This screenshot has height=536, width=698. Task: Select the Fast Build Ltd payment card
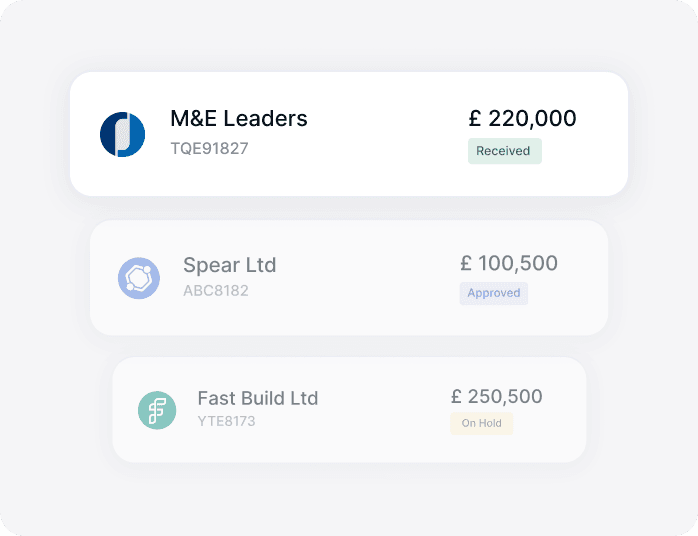(350, 445)
